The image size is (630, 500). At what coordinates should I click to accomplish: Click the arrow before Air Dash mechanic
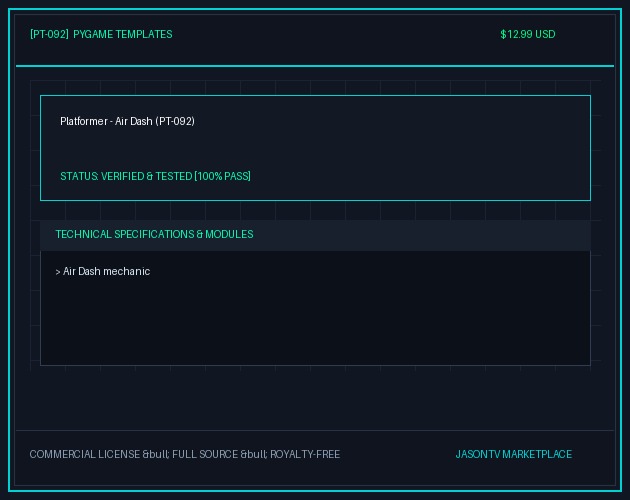(x=58, y=272)
